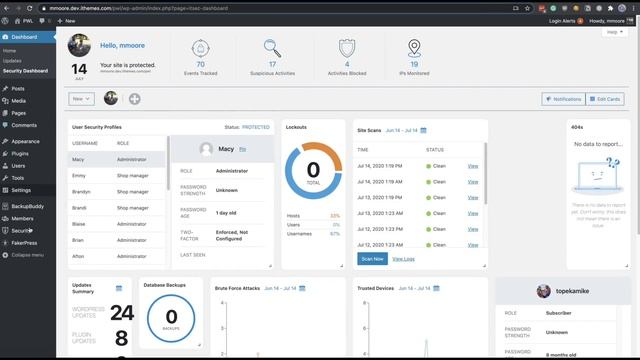Image resolution: width=640 pixels, height=360 pixels.
Task: View the Jul 12, 2020 1:23 PM scan
Action: 473,229
